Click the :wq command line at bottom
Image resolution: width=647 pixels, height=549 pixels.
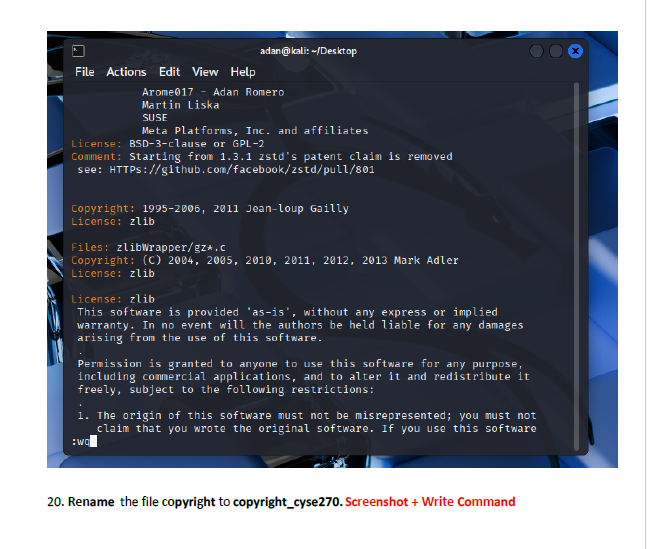pyautogui.click(x=82, y=441)
